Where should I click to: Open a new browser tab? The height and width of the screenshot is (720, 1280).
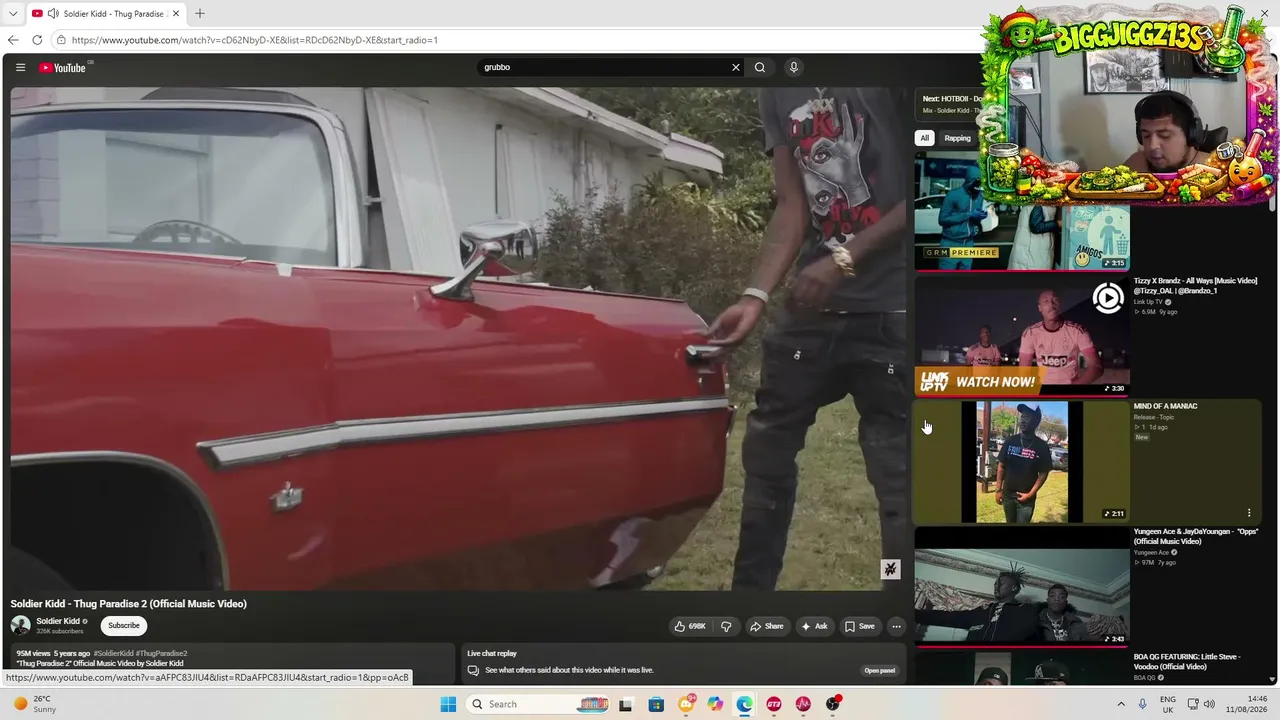[200, 14]
